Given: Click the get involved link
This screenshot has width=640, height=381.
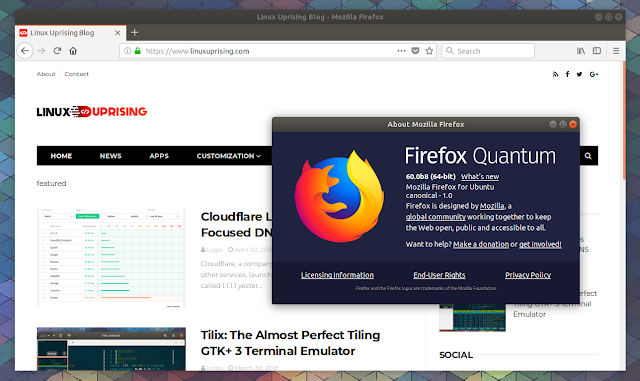Looking at the screenshot, I should click(x=540, y=244).
